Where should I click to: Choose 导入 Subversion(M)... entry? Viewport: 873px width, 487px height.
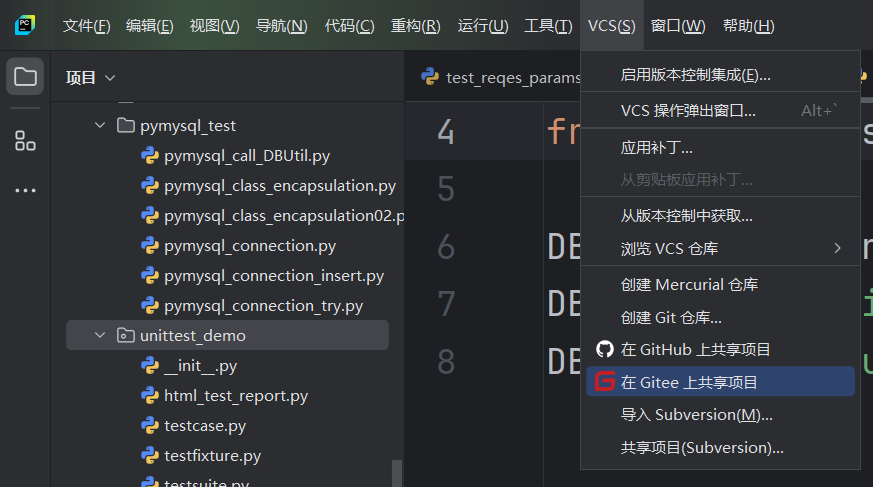click(720, 415)
